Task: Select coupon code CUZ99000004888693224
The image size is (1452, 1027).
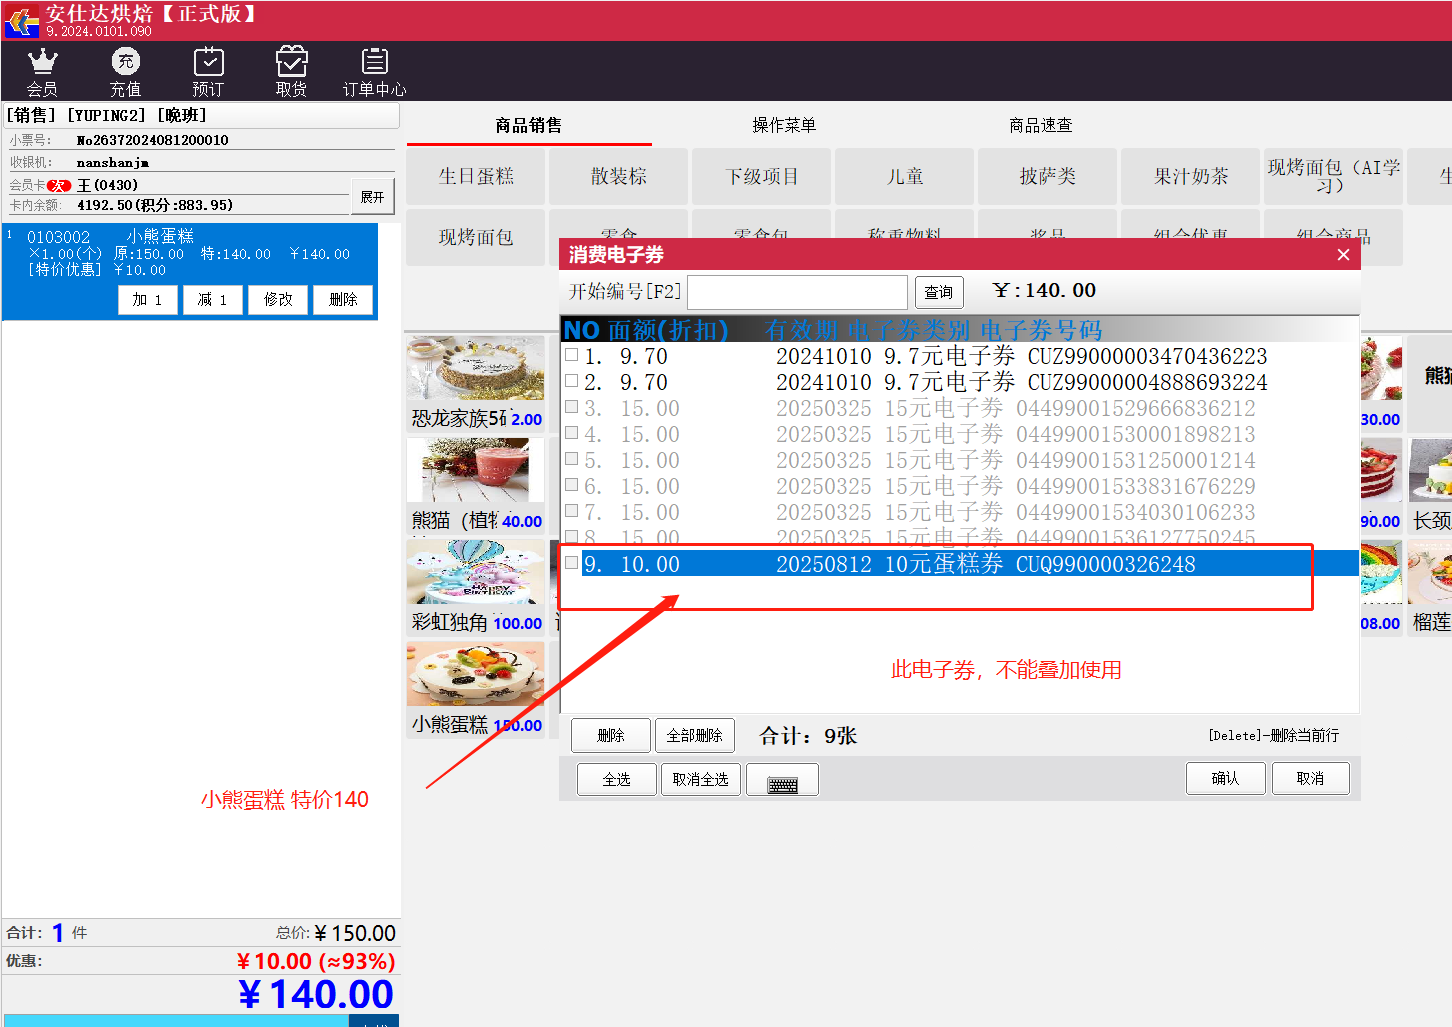Action: coord(1147,382)
